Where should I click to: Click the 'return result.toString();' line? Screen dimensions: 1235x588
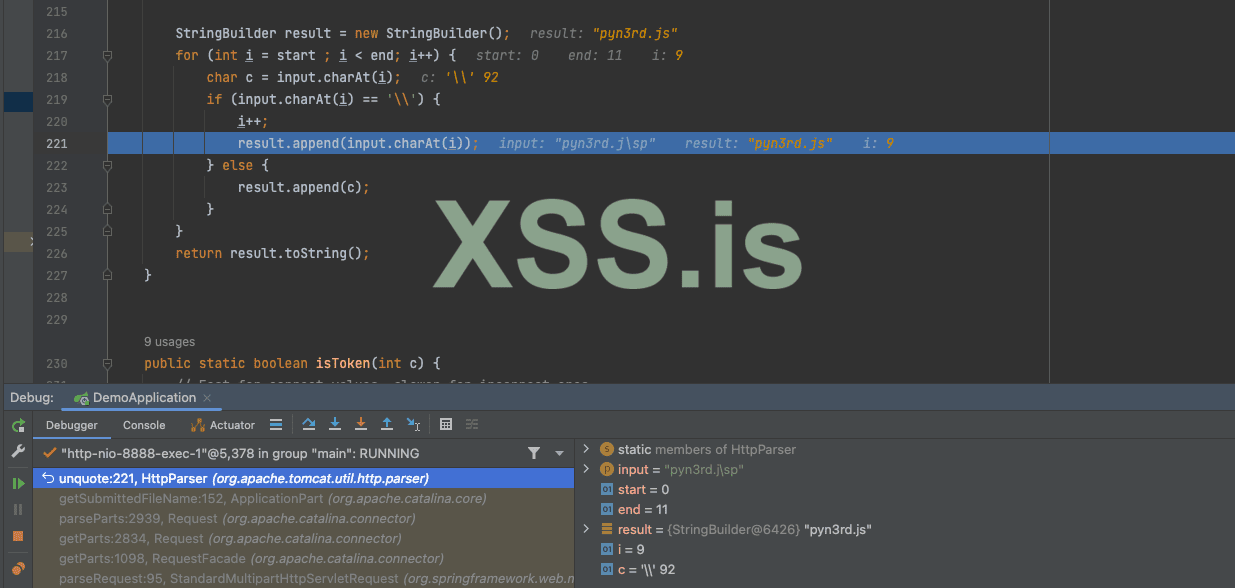point(272,254)
